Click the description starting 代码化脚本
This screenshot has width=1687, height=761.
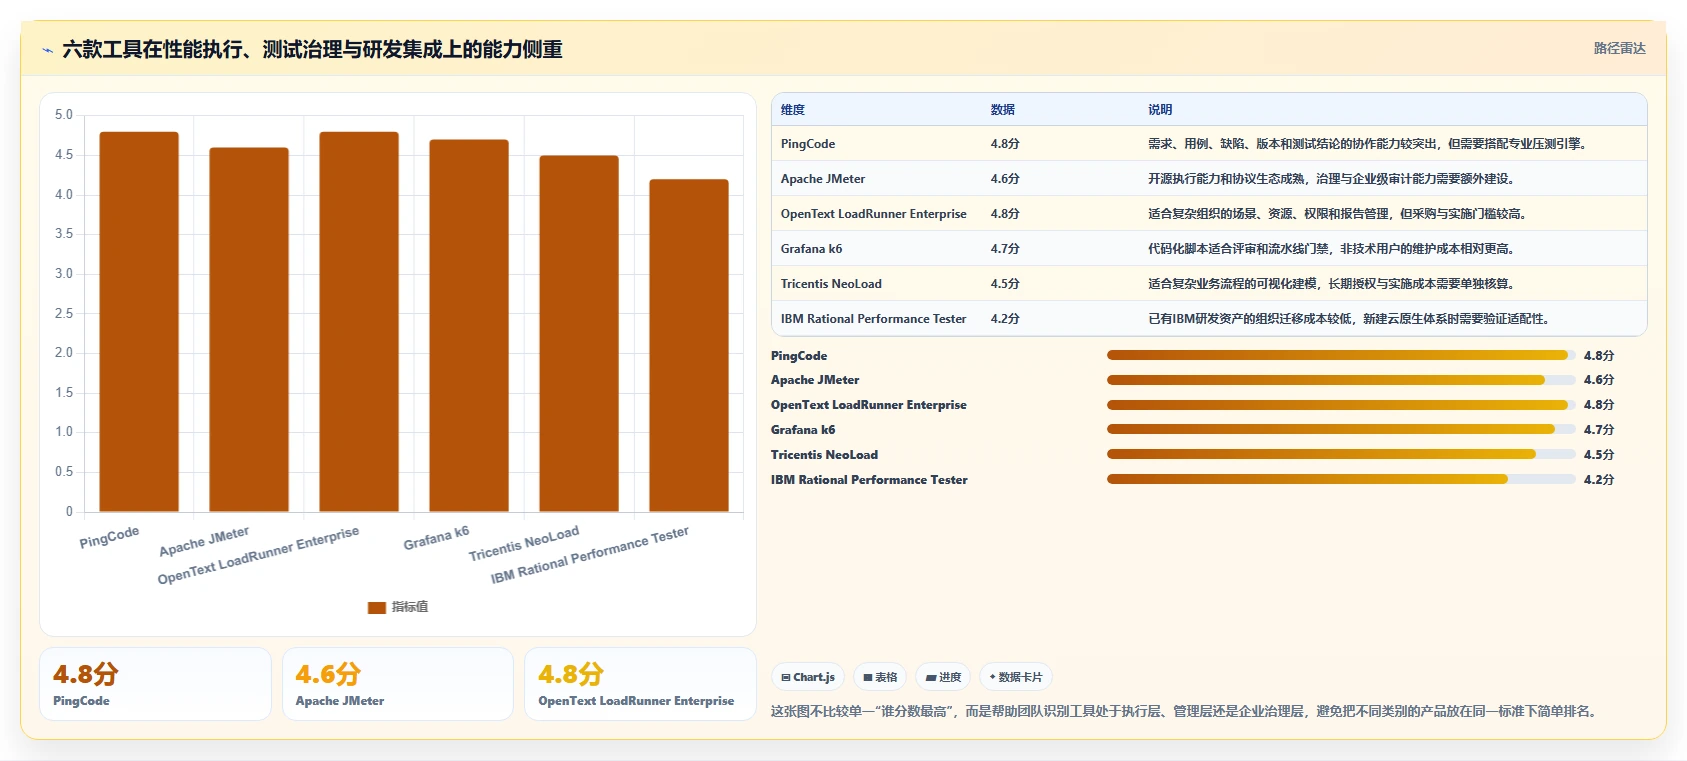click(x=1333, y=249)
